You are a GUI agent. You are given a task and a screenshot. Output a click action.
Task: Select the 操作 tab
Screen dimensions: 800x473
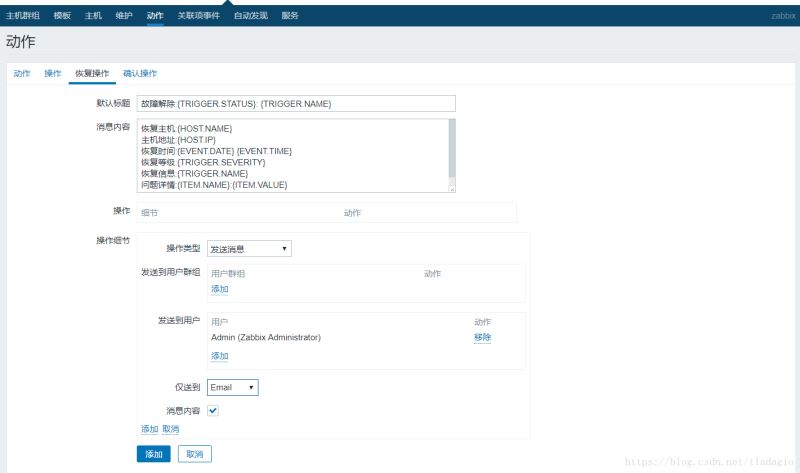coord(53,73)
